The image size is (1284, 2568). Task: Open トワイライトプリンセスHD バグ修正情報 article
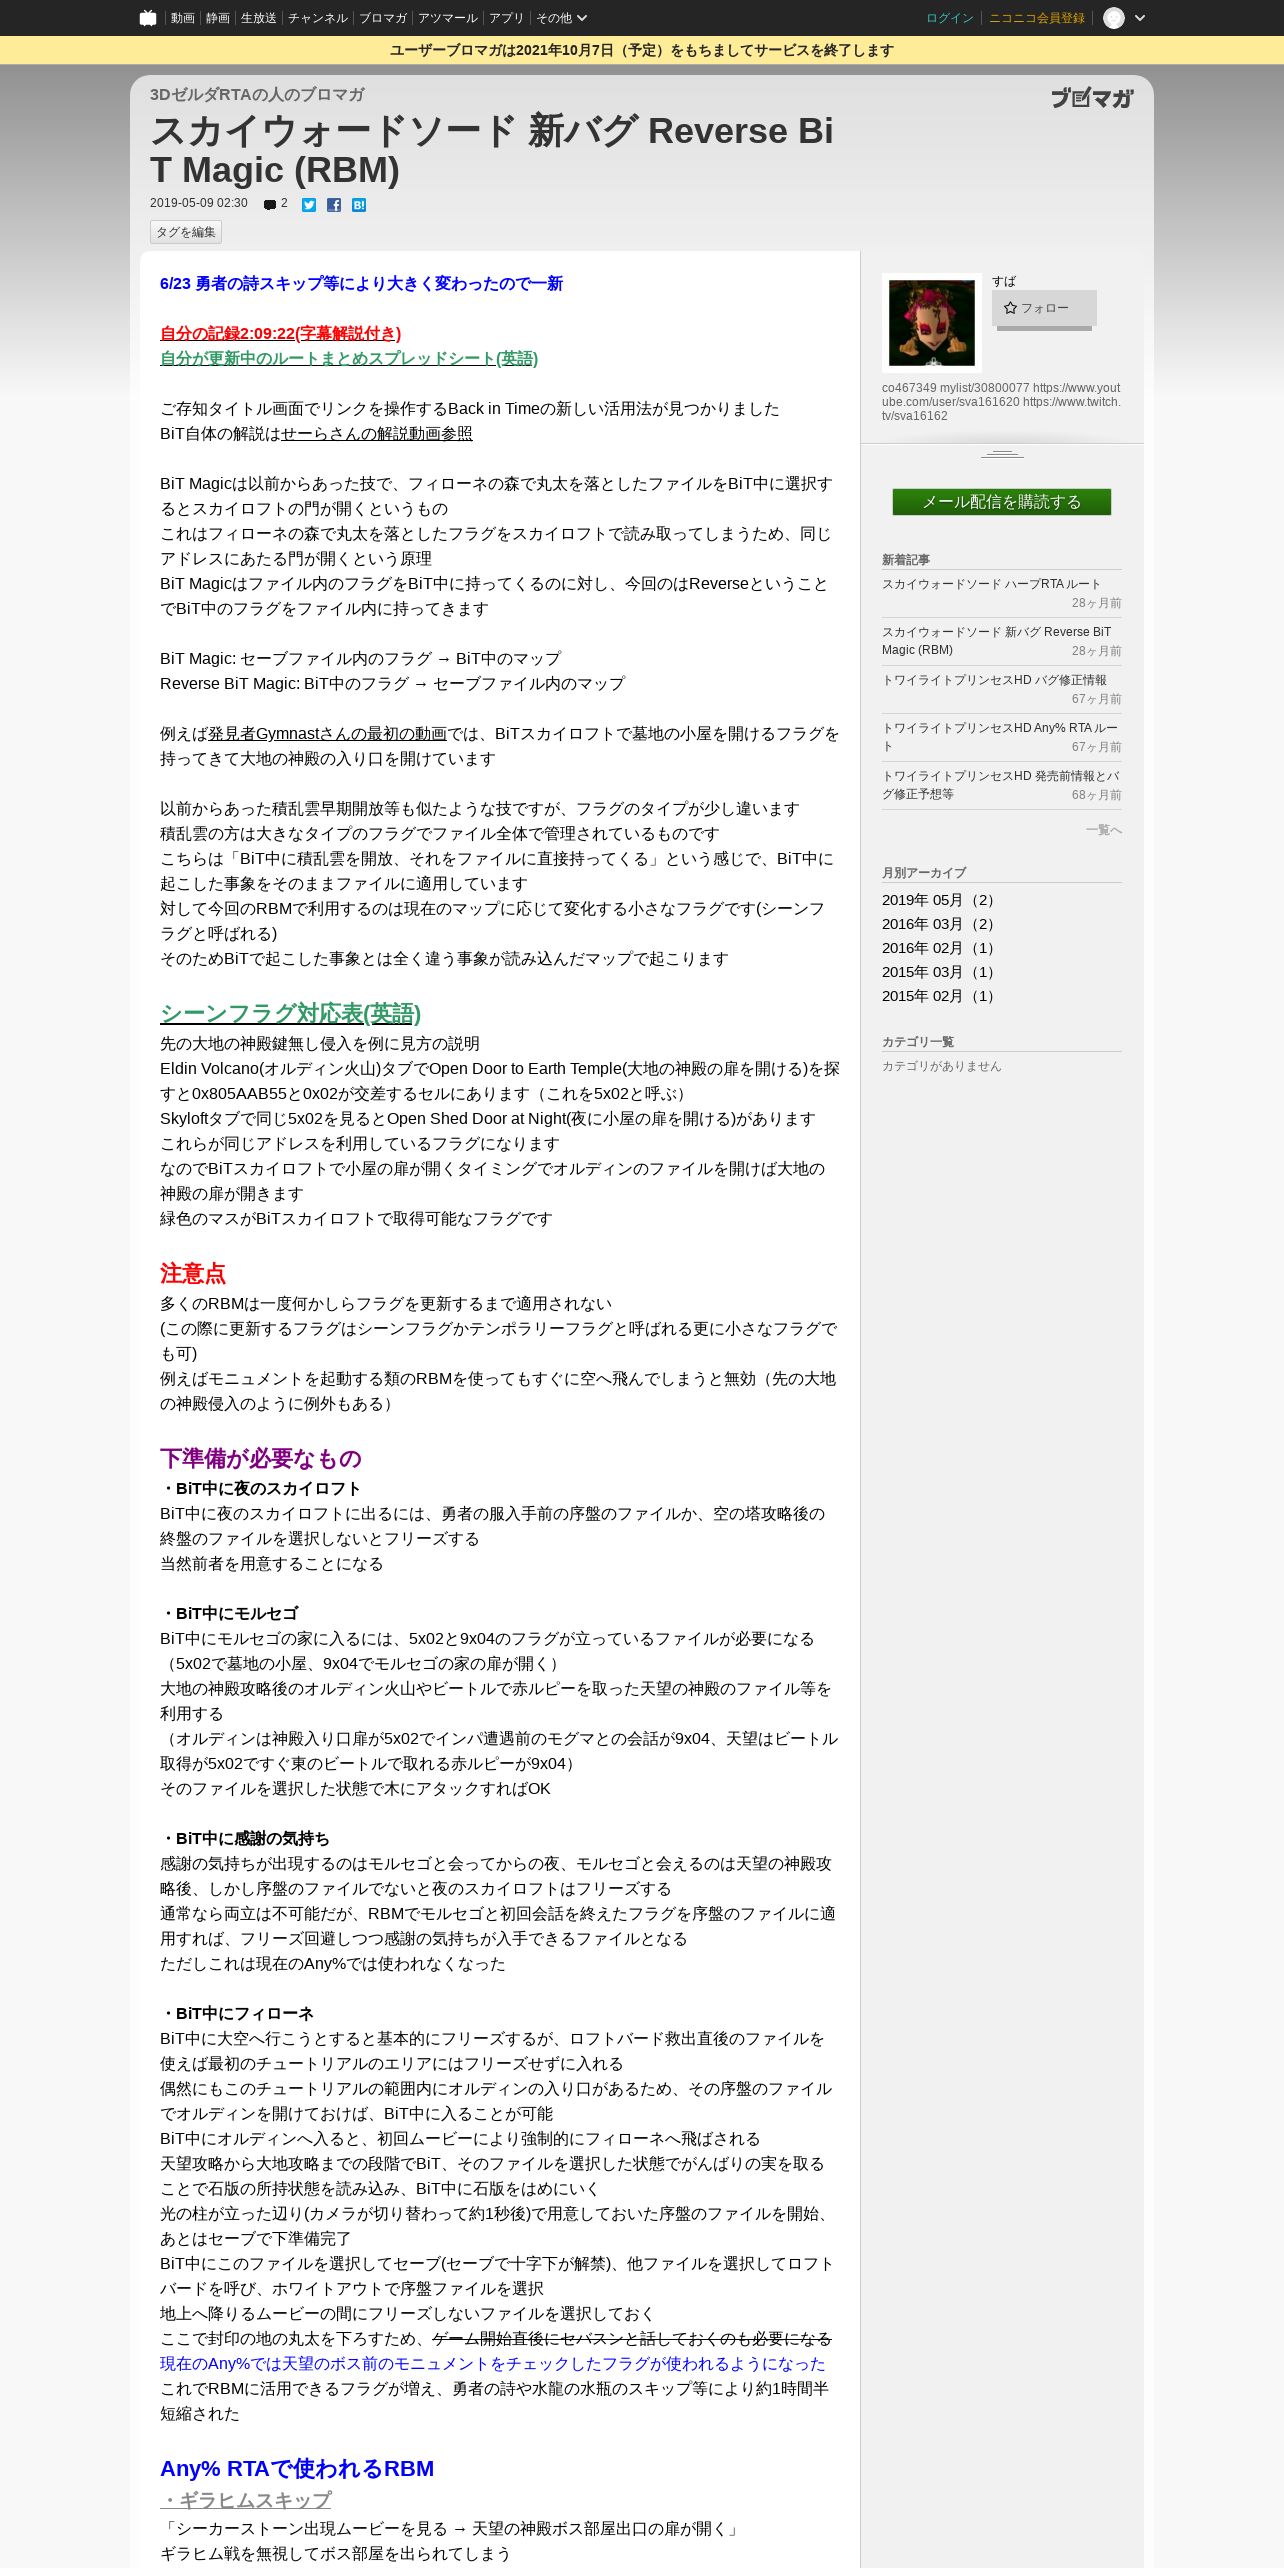click(994, 680)
